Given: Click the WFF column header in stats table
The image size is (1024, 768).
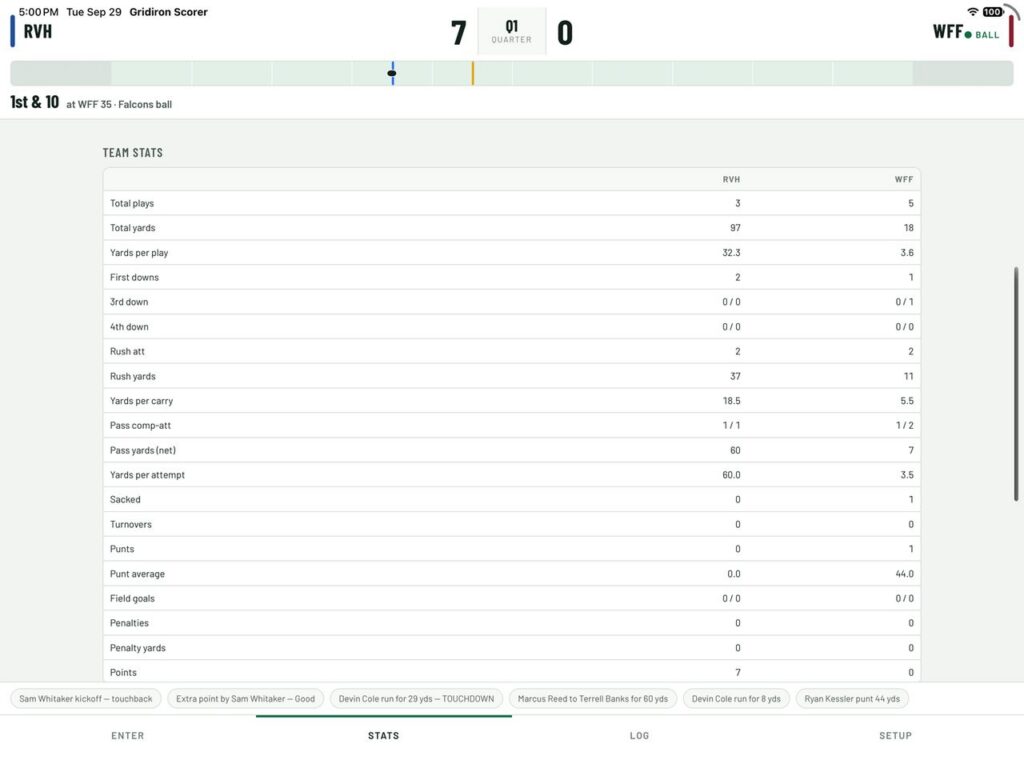Looking at the screenshot, I should coord(904,180).
